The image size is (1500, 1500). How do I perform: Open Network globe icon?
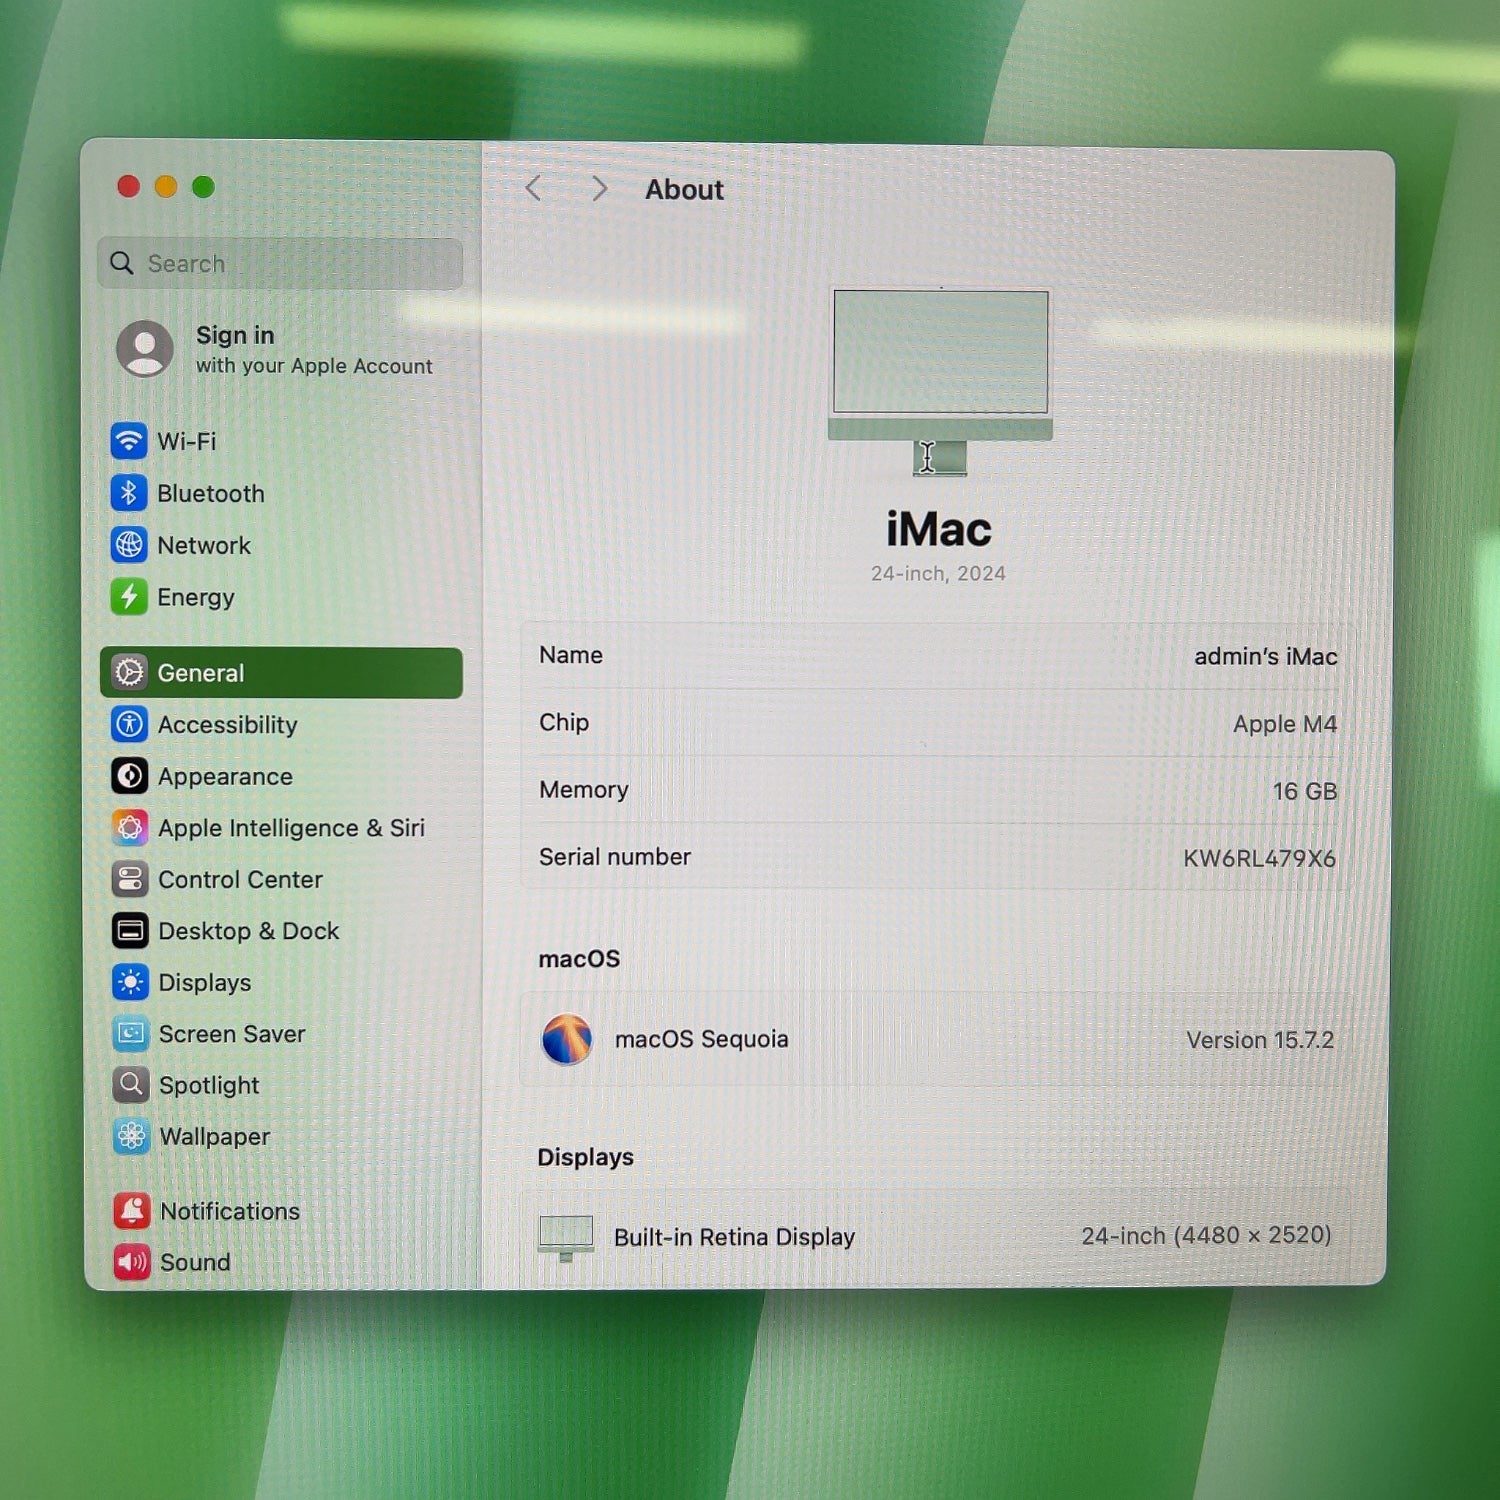pyautogui.click(x=129, y=545)
